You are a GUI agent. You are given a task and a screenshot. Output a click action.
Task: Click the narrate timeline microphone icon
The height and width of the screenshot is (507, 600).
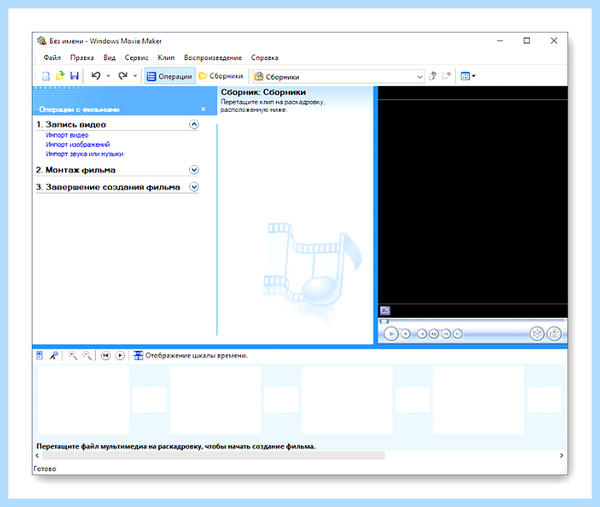tap(54, 355)
